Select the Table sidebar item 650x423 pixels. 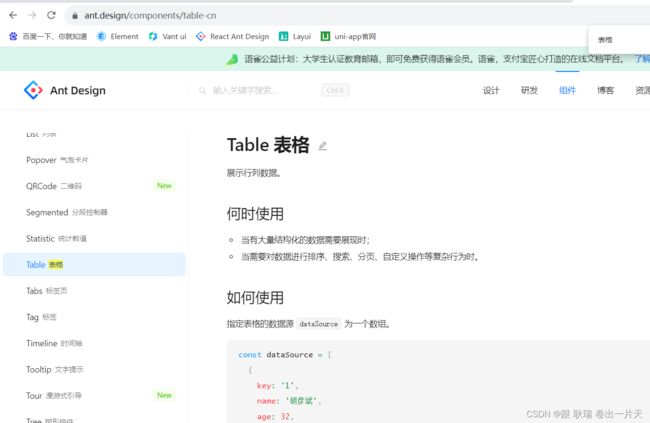(94, 265)
